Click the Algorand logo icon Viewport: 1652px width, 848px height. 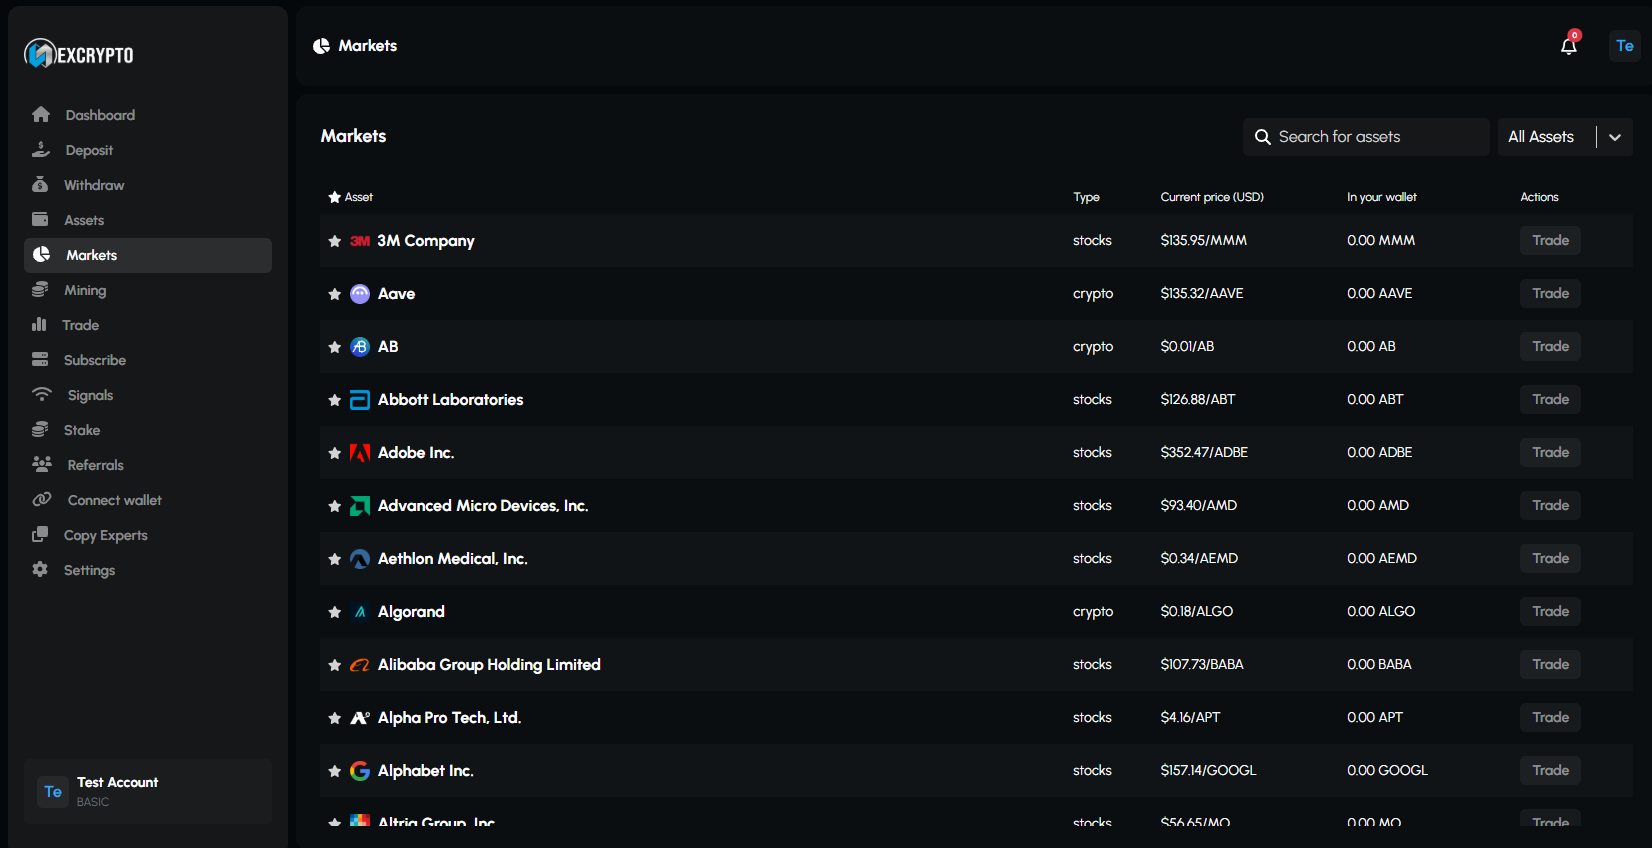point(360,612)
